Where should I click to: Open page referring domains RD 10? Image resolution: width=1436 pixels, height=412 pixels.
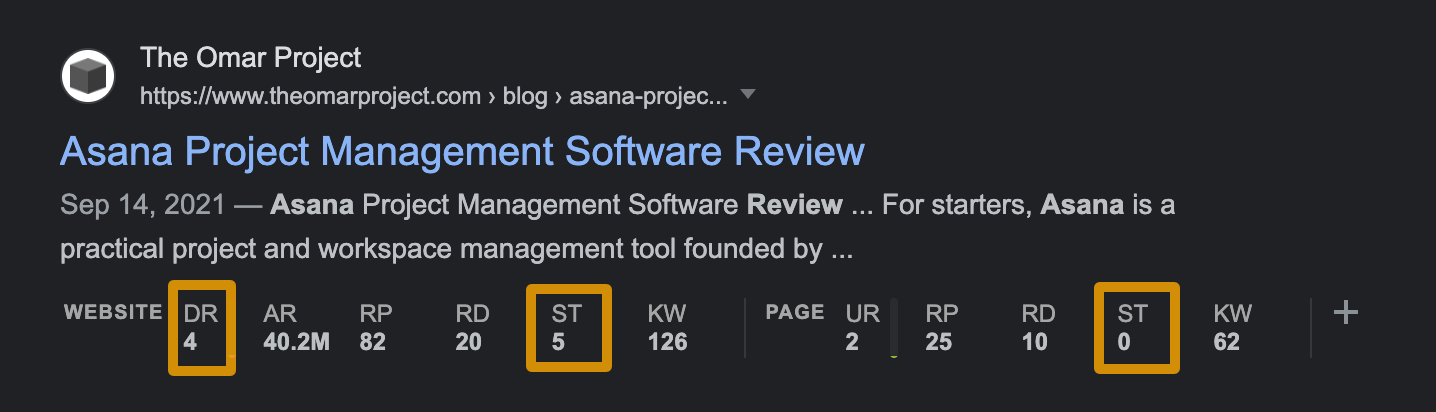point(1035,342)
